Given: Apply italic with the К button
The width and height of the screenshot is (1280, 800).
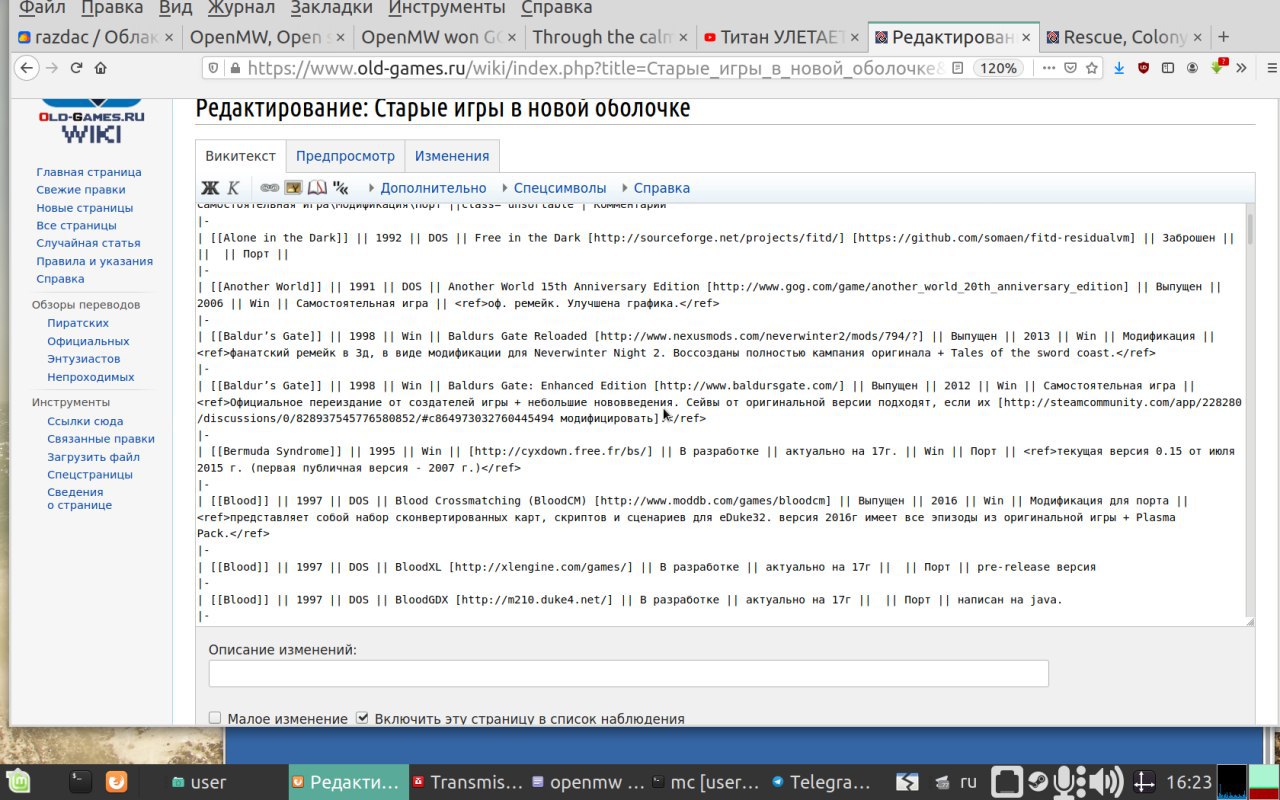Looking at the screenshot, I should point(233,188).
